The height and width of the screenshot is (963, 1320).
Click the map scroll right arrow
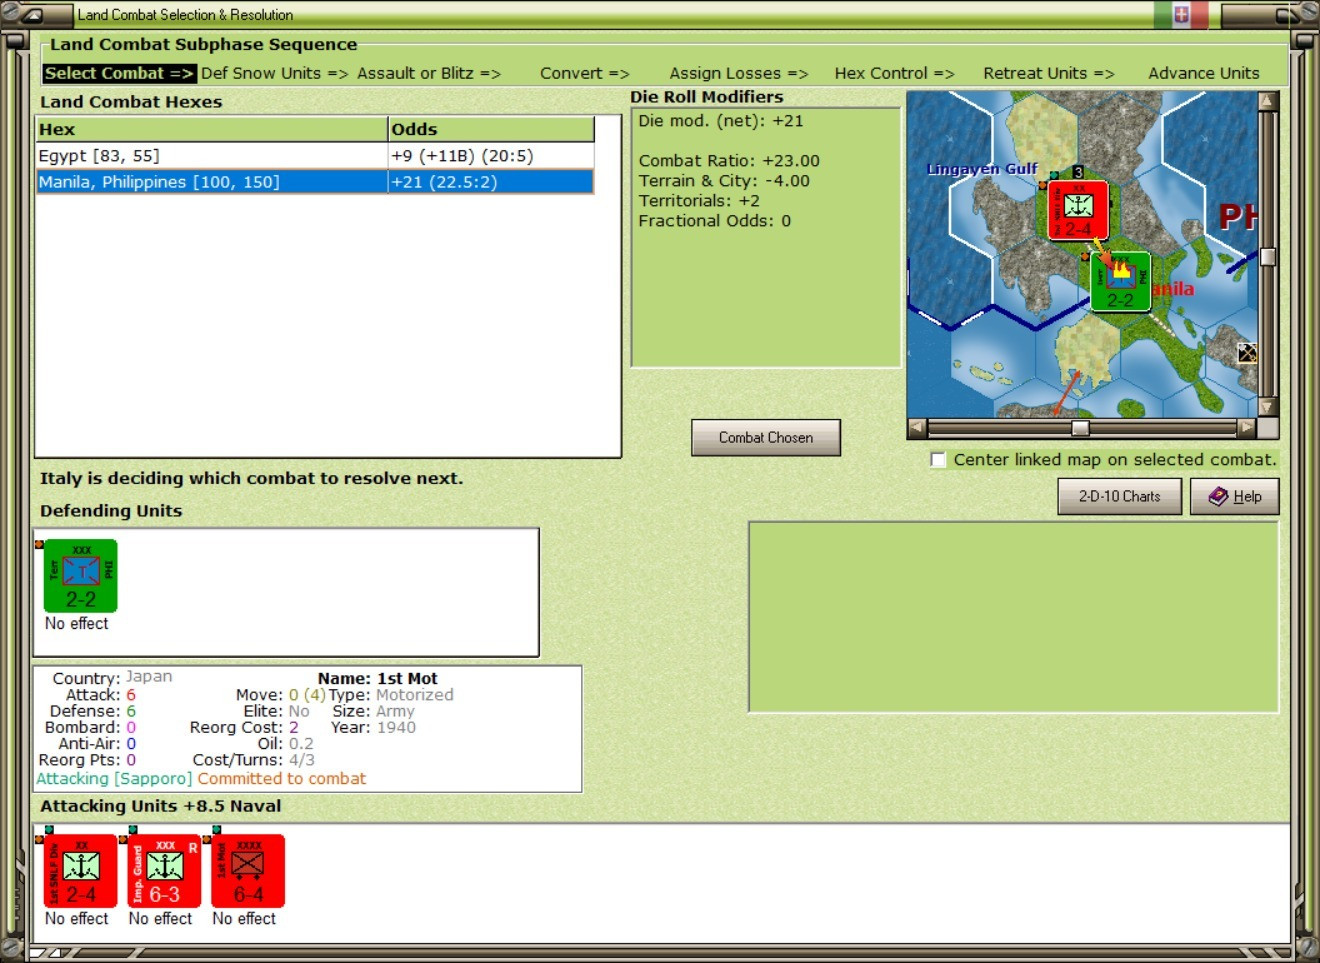[1246, 428]
